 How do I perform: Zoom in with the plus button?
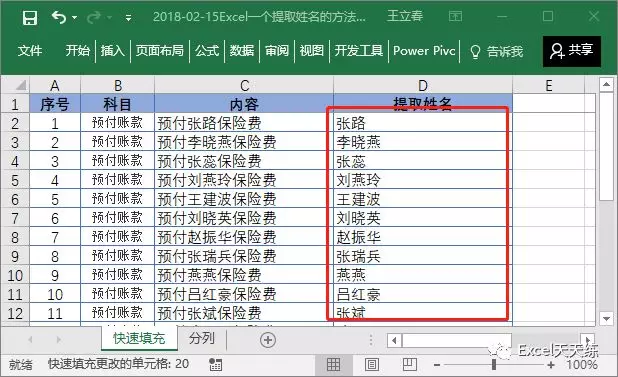pos(551,365)
